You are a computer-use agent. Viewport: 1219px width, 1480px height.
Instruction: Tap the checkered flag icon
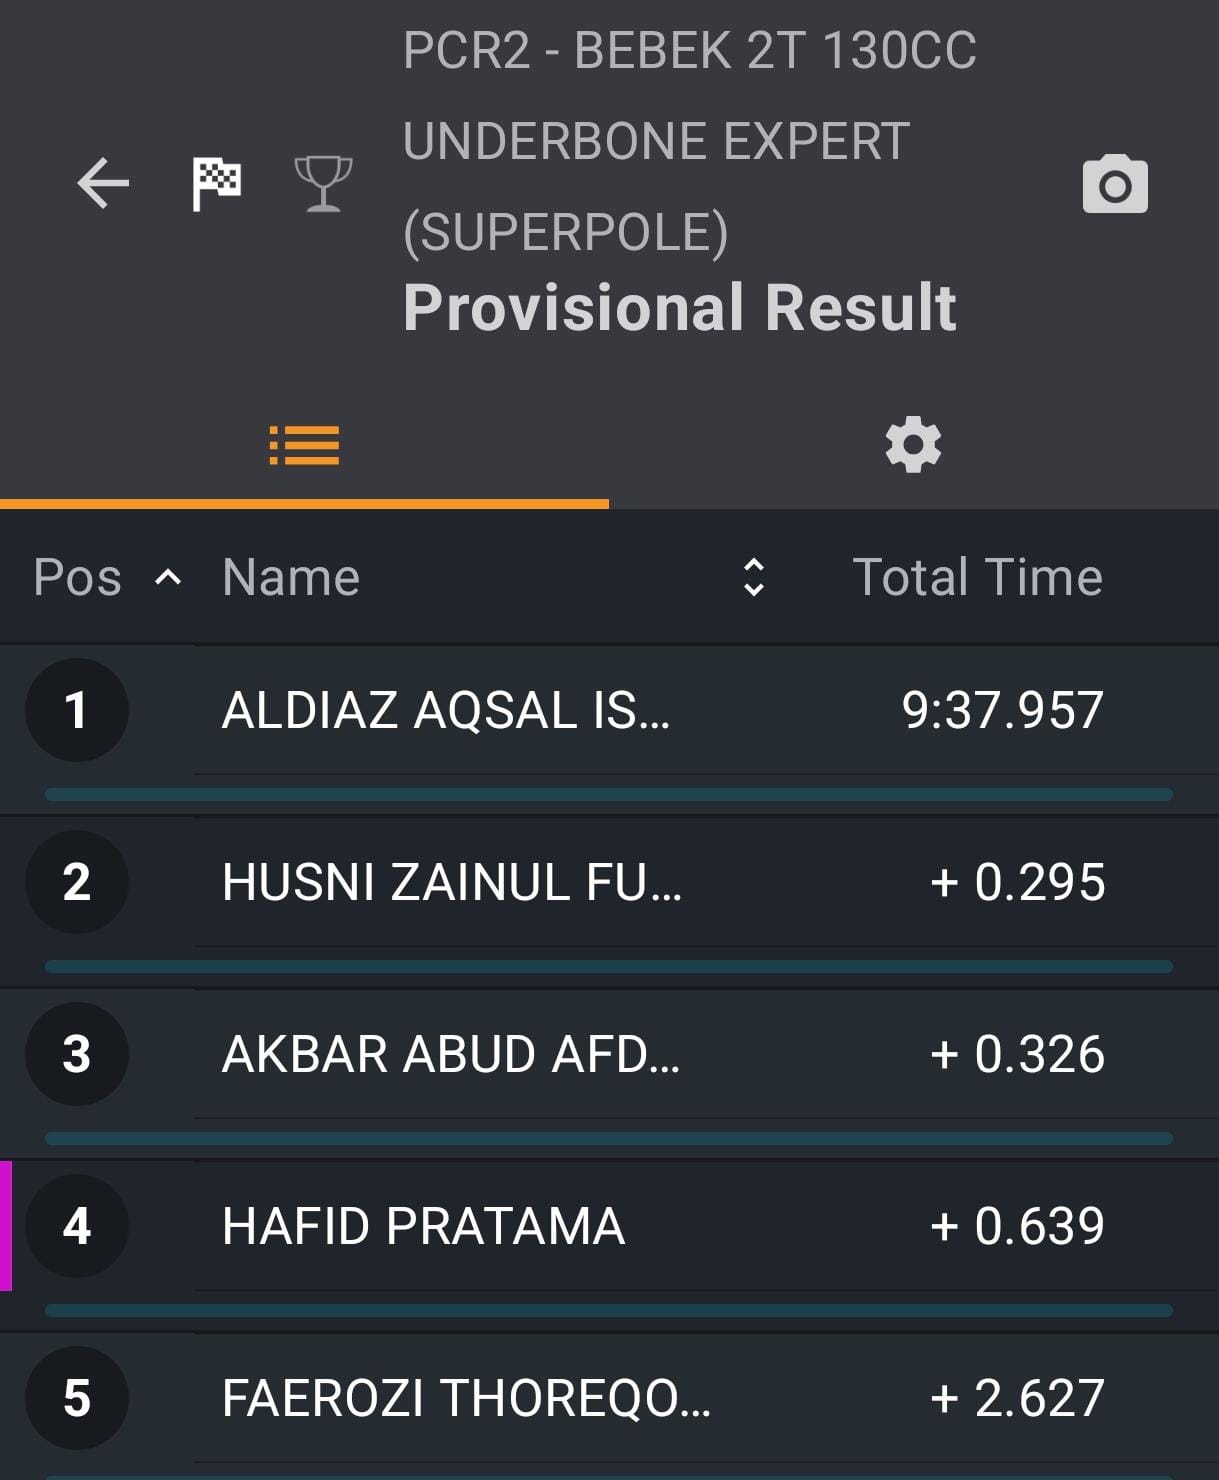coord(216,184)
